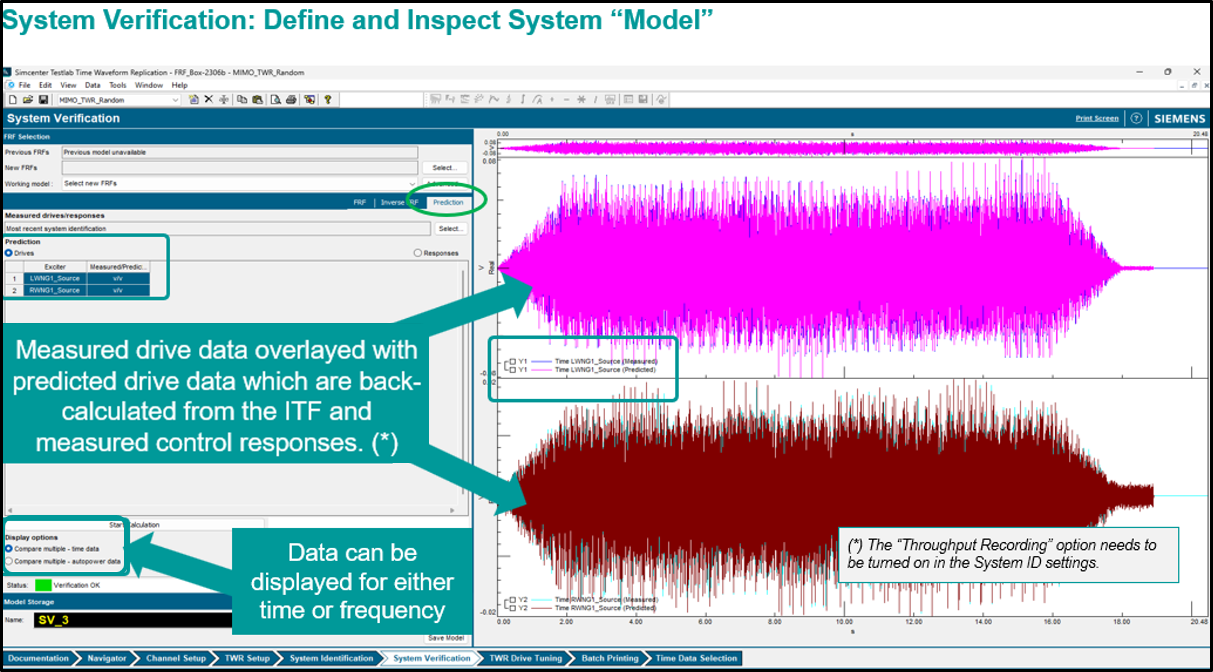Click the New project toolbar icon

[12, 100]
